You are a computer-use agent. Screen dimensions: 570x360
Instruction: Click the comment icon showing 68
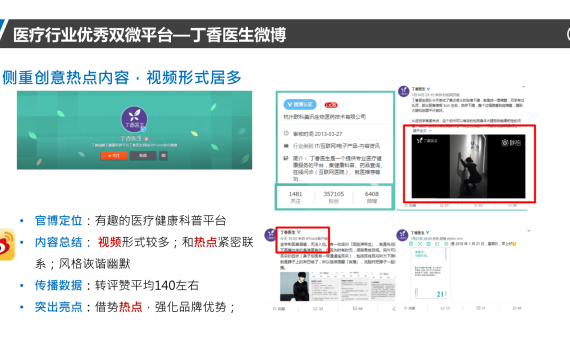pyautogui.click(x=358, y=309)
